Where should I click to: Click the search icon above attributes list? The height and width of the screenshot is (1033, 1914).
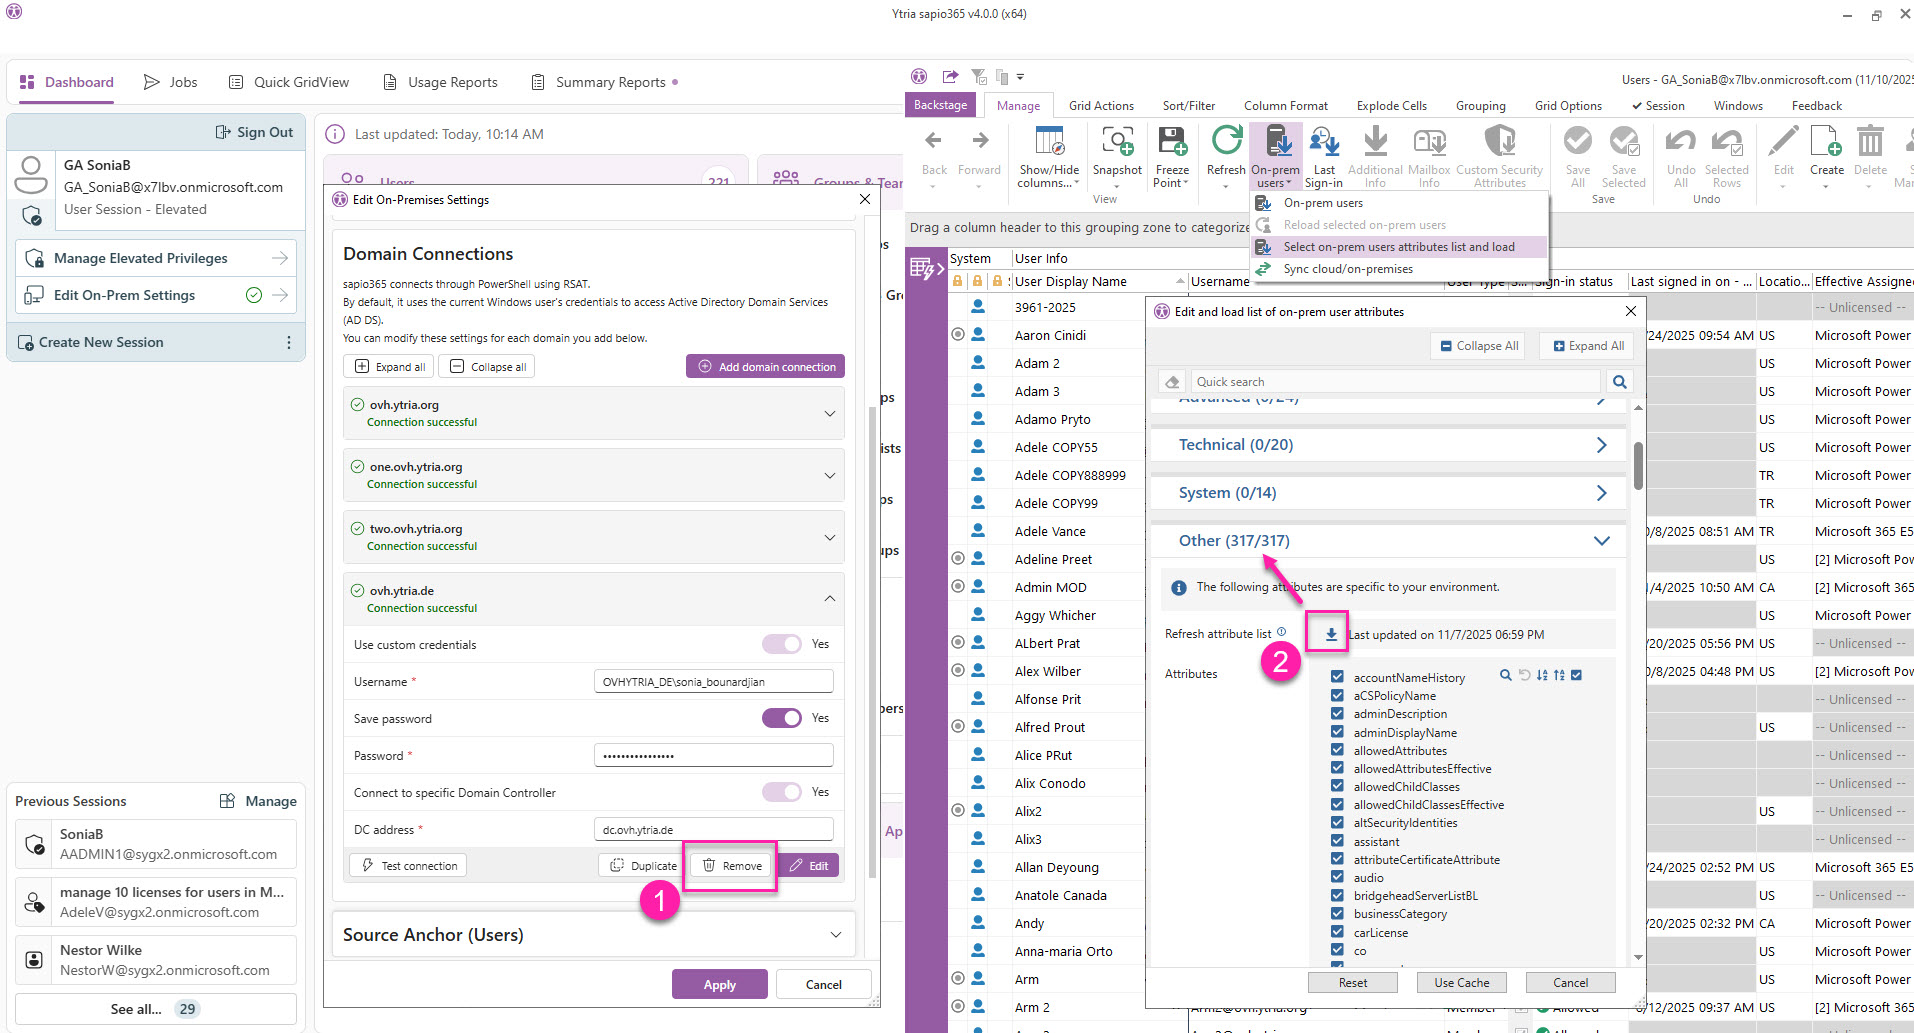pyautogui.click(x=1505, y=675)
